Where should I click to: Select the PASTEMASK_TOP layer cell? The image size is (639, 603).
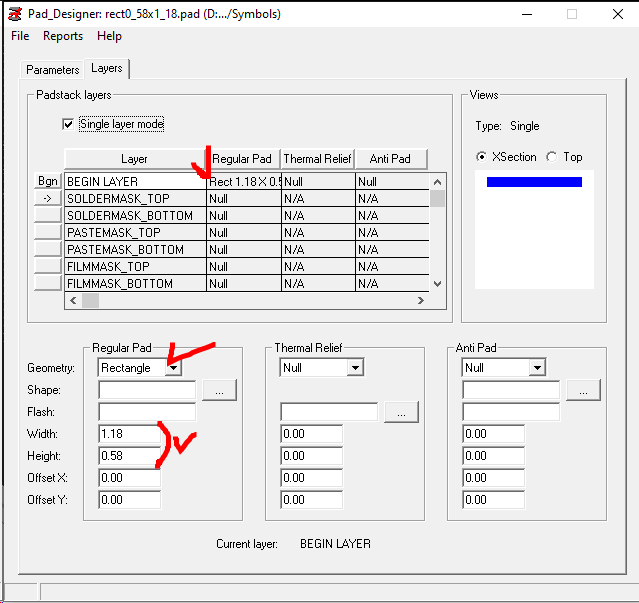coord(135,232)
